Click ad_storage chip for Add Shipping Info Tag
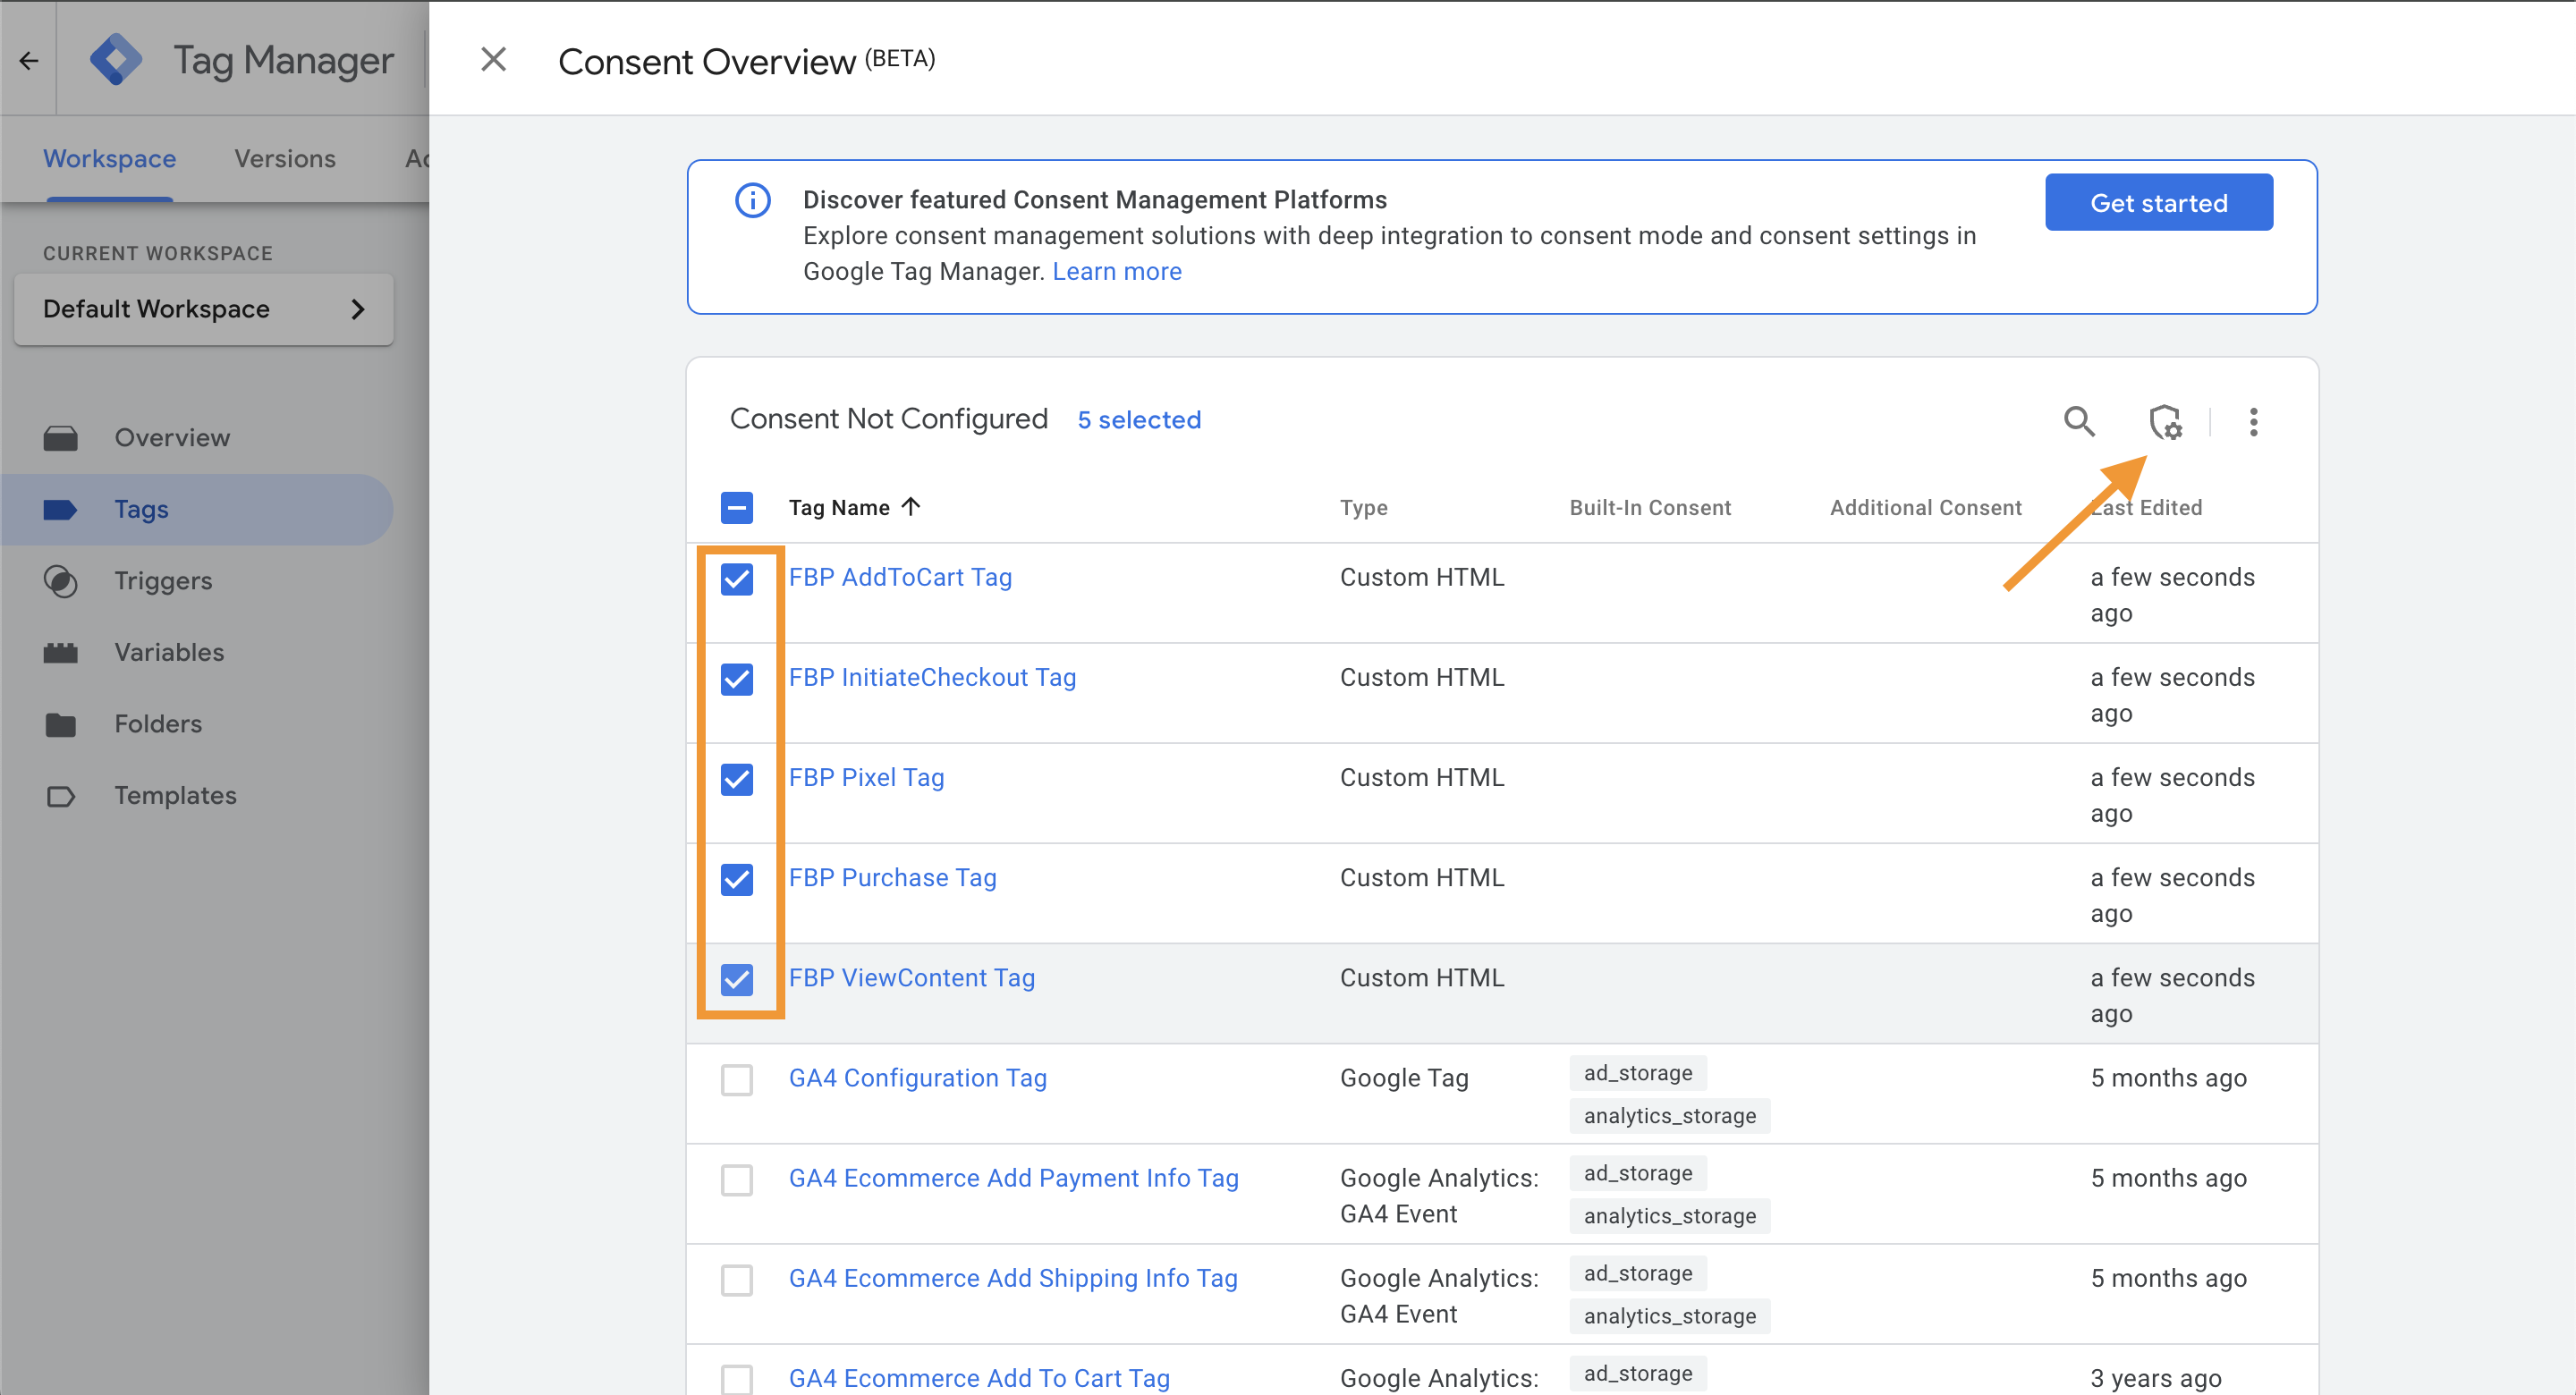2576x1395 pixels. click(x=1638, y=1273)
